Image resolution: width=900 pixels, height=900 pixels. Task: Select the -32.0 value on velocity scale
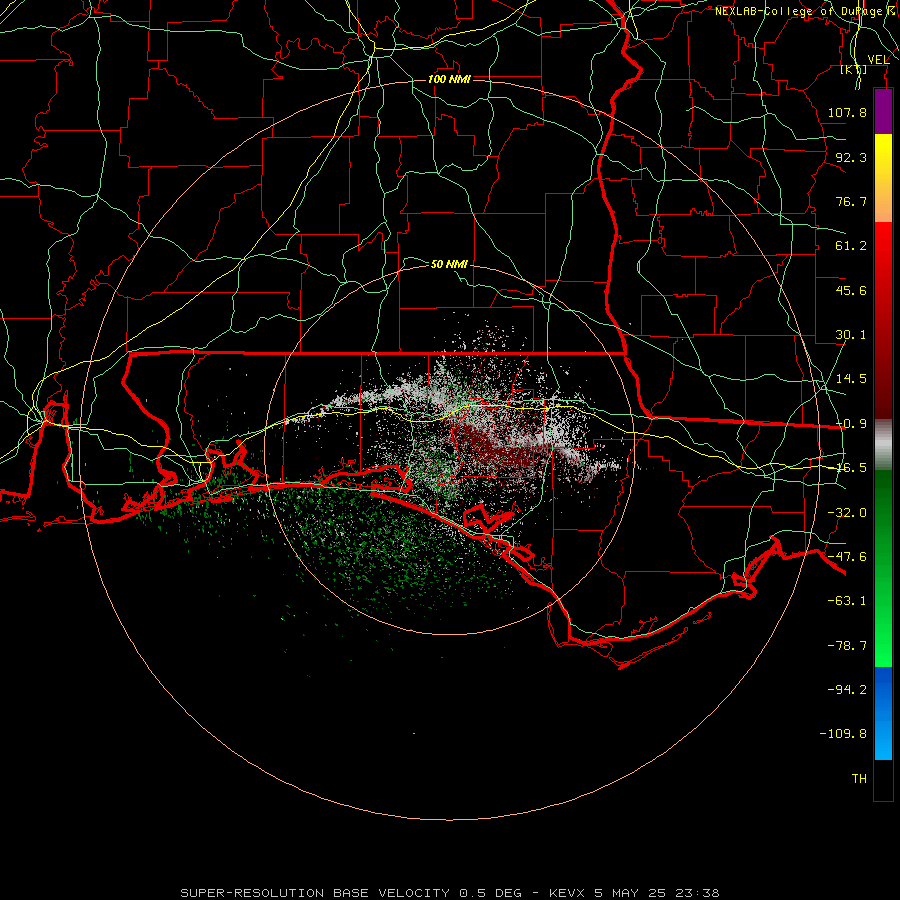tap(847, 513)
